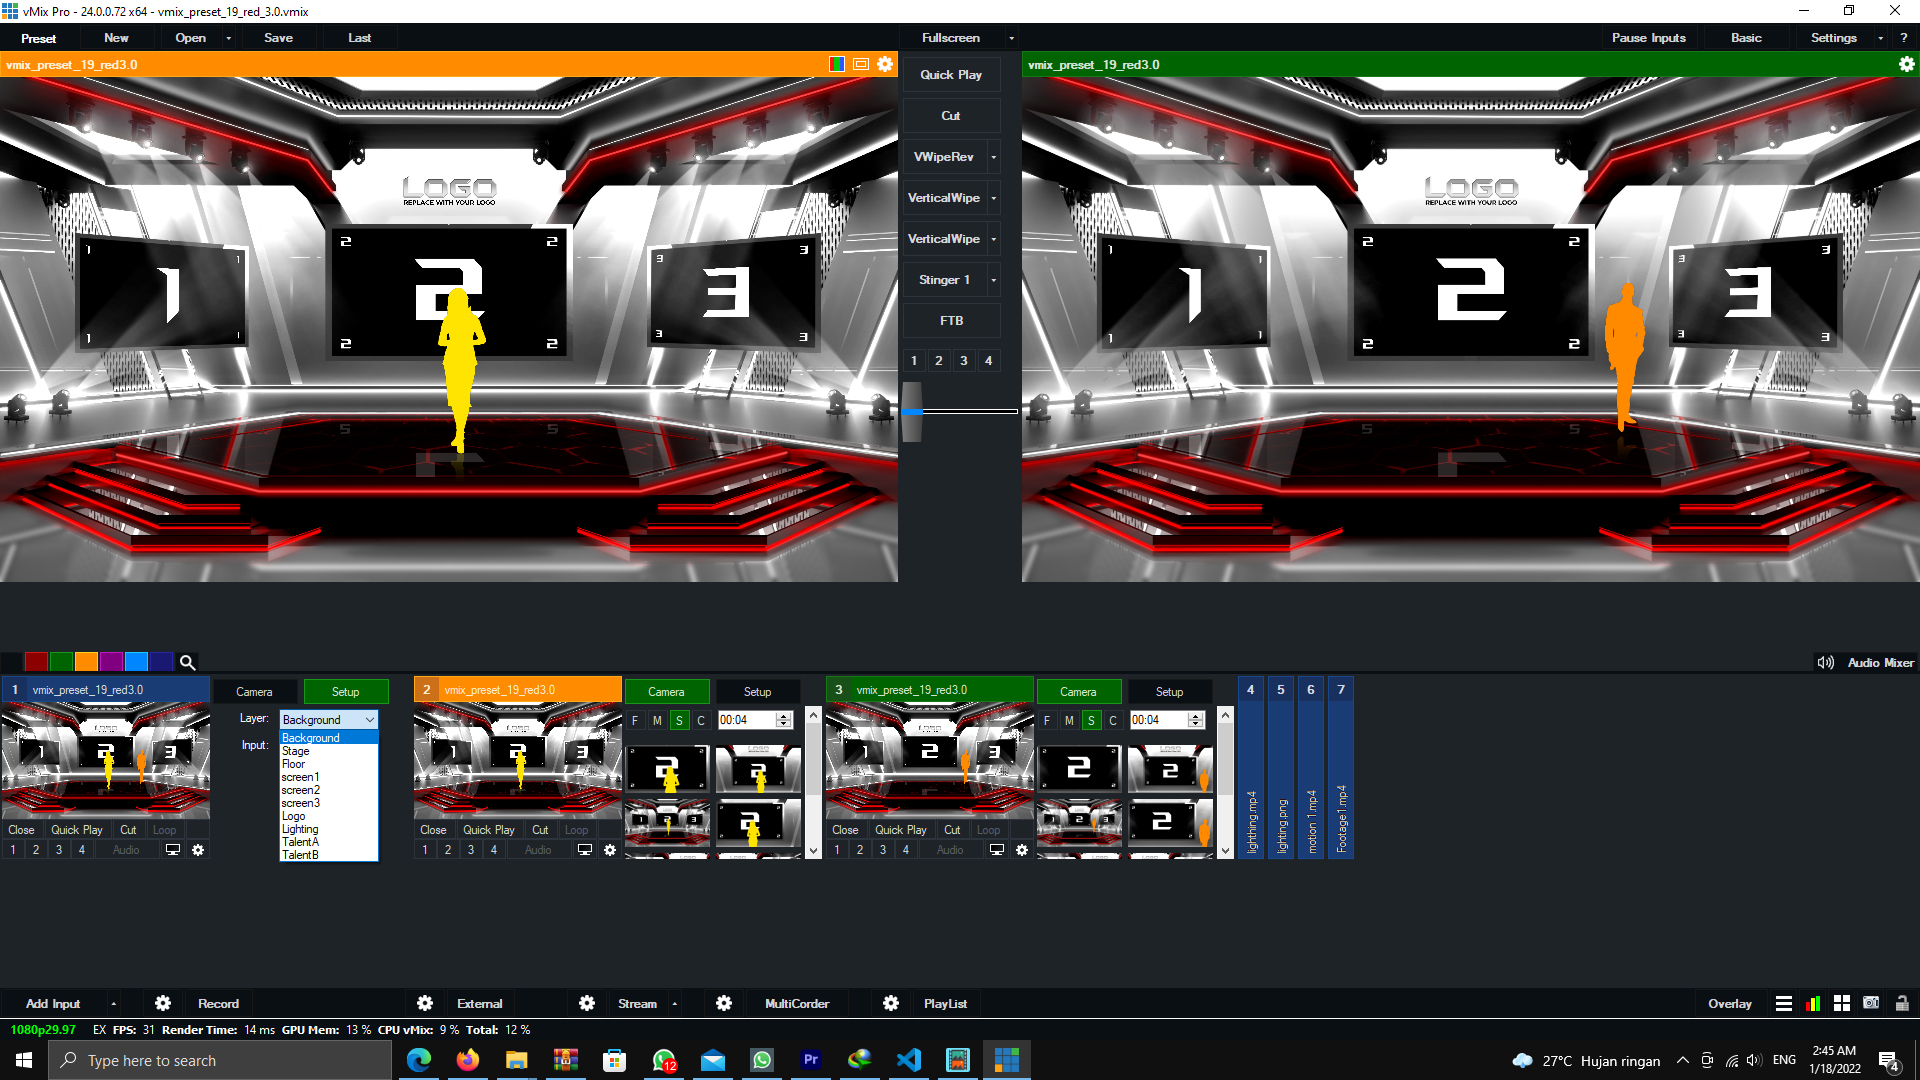Viewport: 1920px width, 1080px height.
Task: Open External output settings gear
Action: 425,1003
